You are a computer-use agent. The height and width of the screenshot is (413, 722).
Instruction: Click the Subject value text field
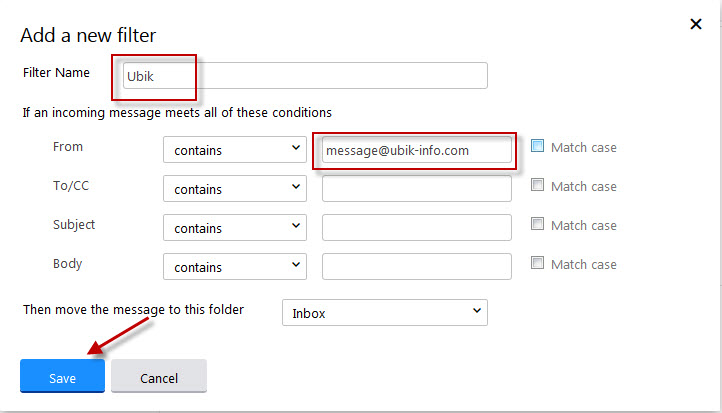coord(416,227)
